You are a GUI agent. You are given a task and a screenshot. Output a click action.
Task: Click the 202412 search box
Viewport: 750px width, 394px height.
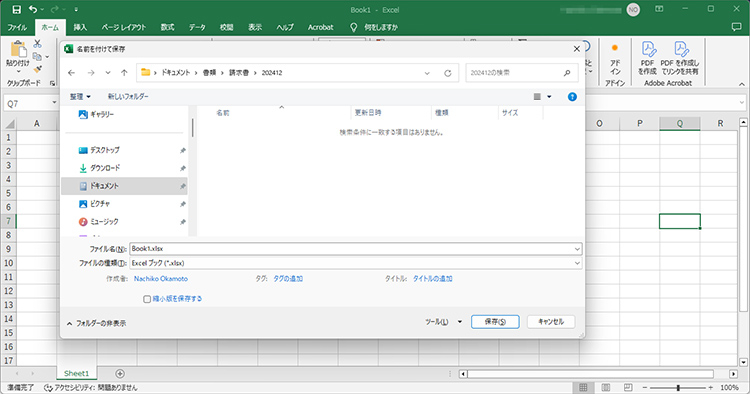click(522, 73)
